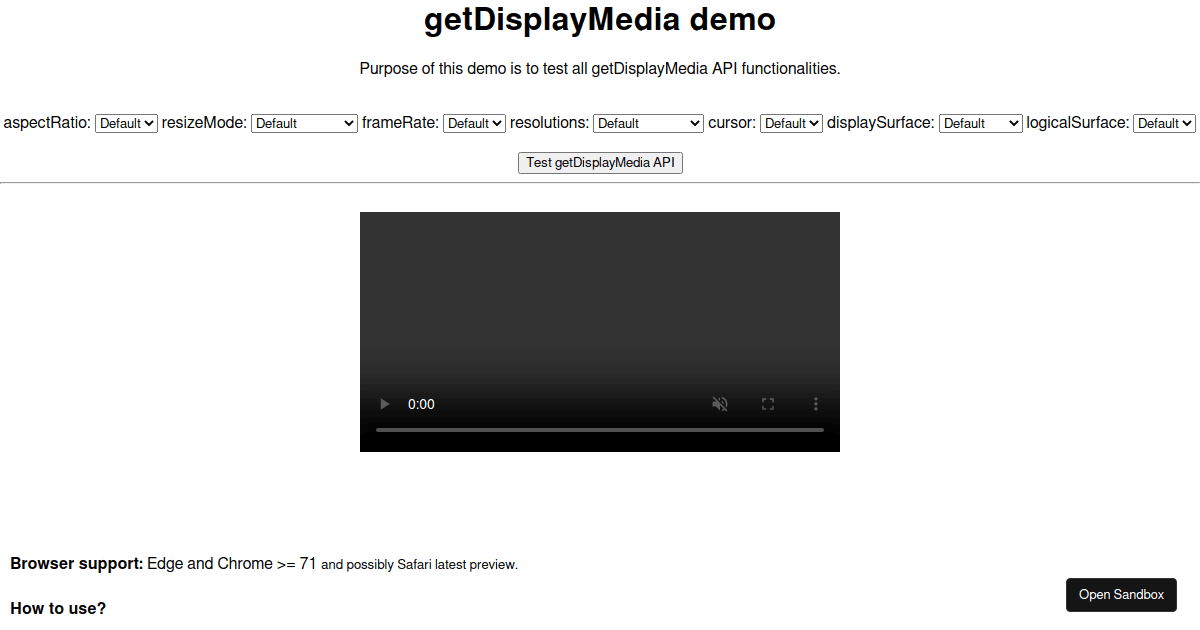Screen dimensions: 1200x630
Task: Open the video player's more options menu
Action: click(x=815, y=404)
